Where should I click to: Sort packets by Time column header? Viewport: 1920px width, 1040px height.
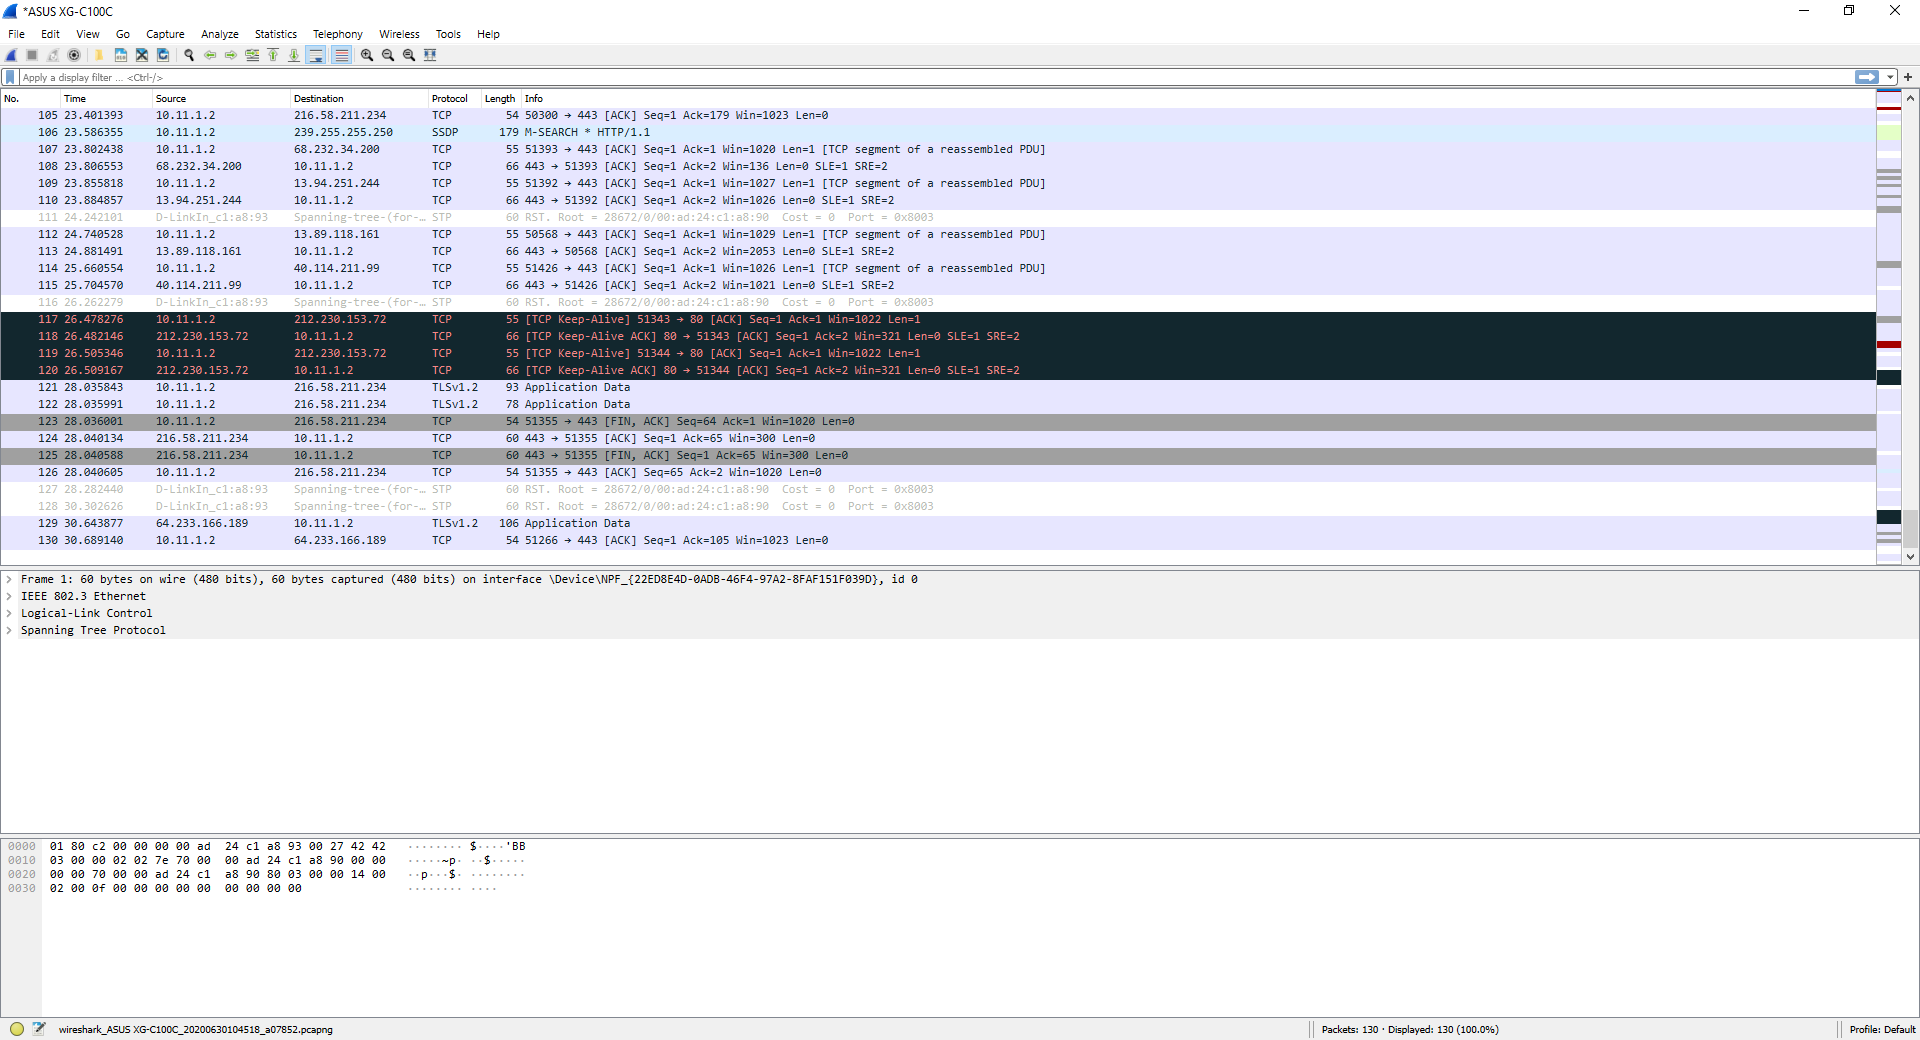click(x=106, y=99)
